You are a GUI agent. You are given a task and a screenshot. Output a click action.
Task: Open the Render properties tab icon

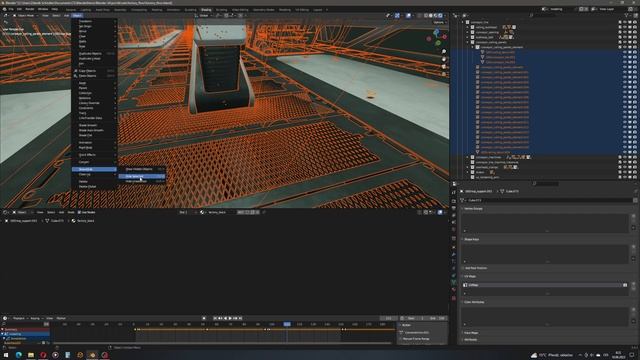(454, 201)
